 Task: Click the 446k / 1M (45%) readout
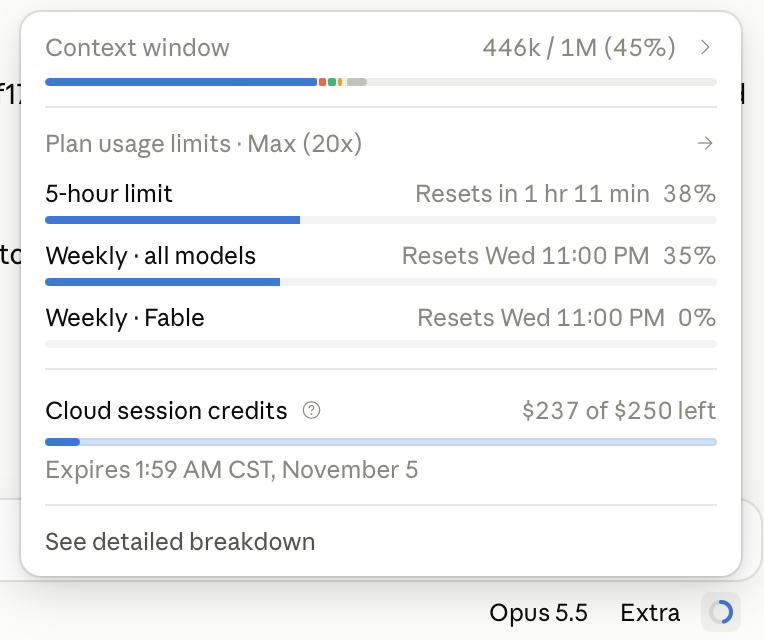point(579,48)
